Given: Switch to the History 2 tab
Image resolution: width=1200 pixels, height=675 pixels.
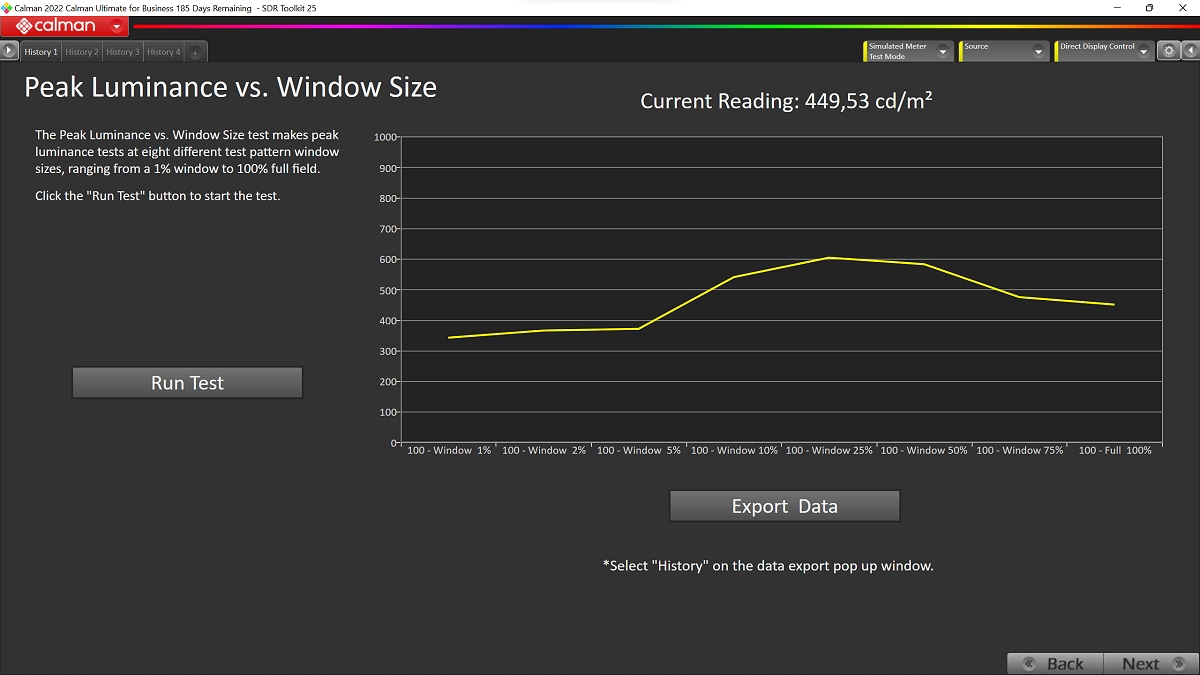Looking at the screenshot, I should (82, 52).
